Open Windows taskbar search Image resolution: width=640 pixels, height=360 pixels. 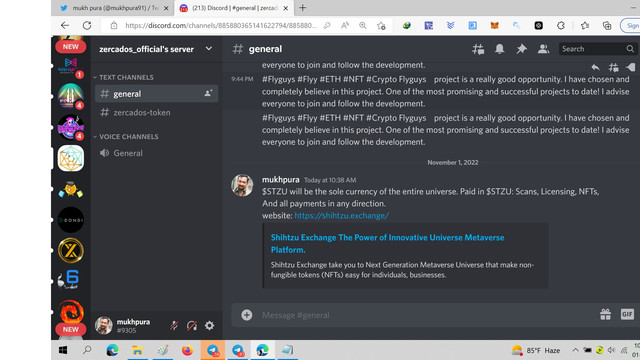pos(87,350)
